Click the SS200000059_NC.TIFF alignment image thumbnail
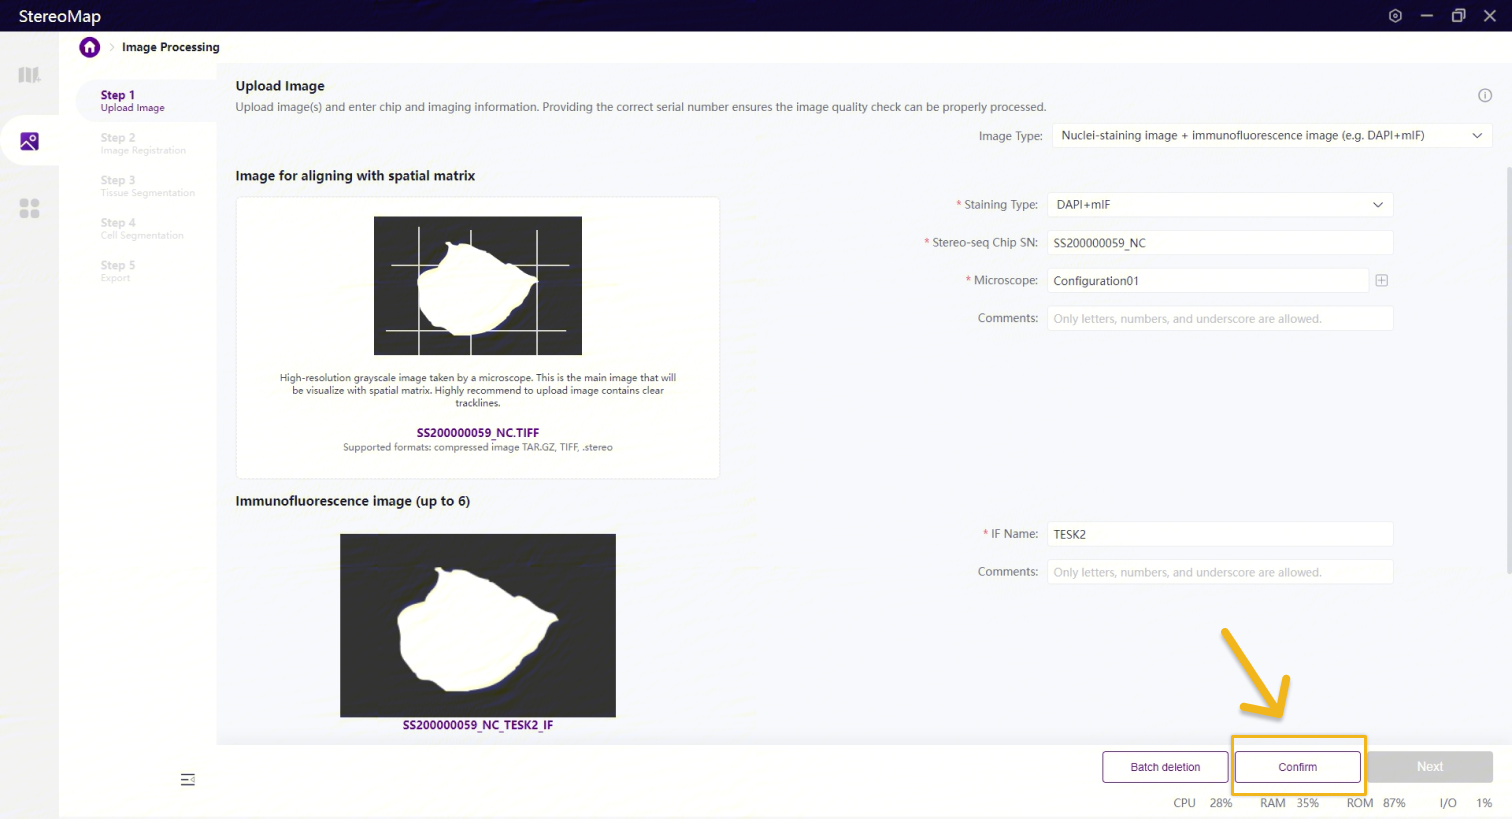The width and height of the screenshot is (1512, 819). [x=477, y=286]
